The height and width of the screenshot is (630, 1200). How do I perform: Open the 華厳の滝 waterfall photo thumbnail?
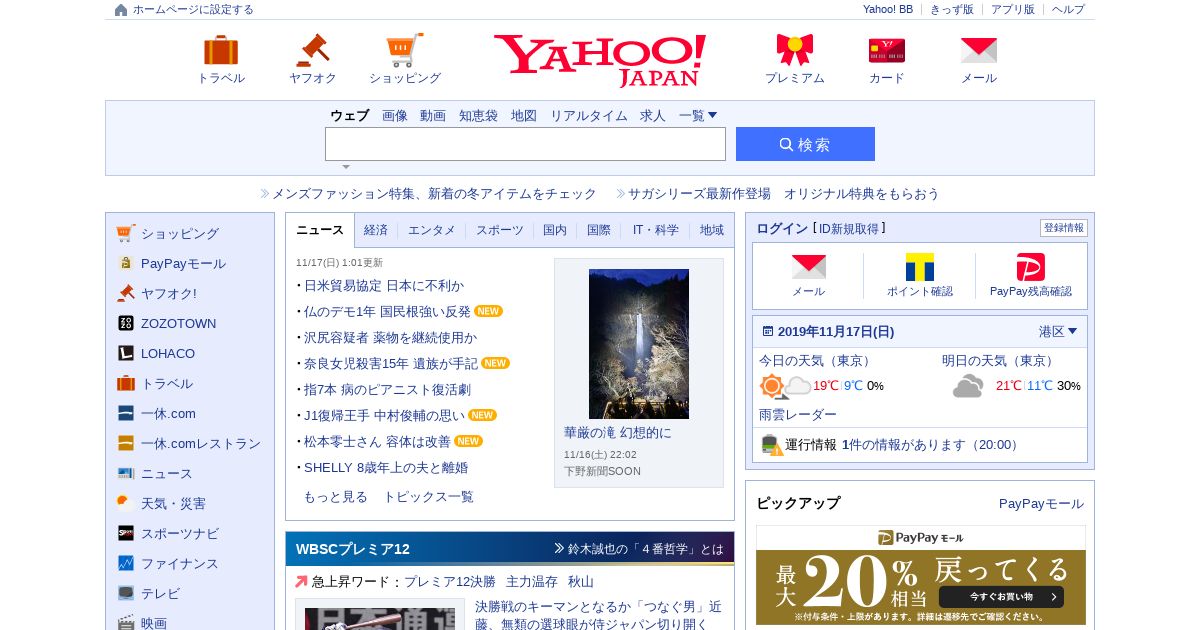(x=639, y=343)
